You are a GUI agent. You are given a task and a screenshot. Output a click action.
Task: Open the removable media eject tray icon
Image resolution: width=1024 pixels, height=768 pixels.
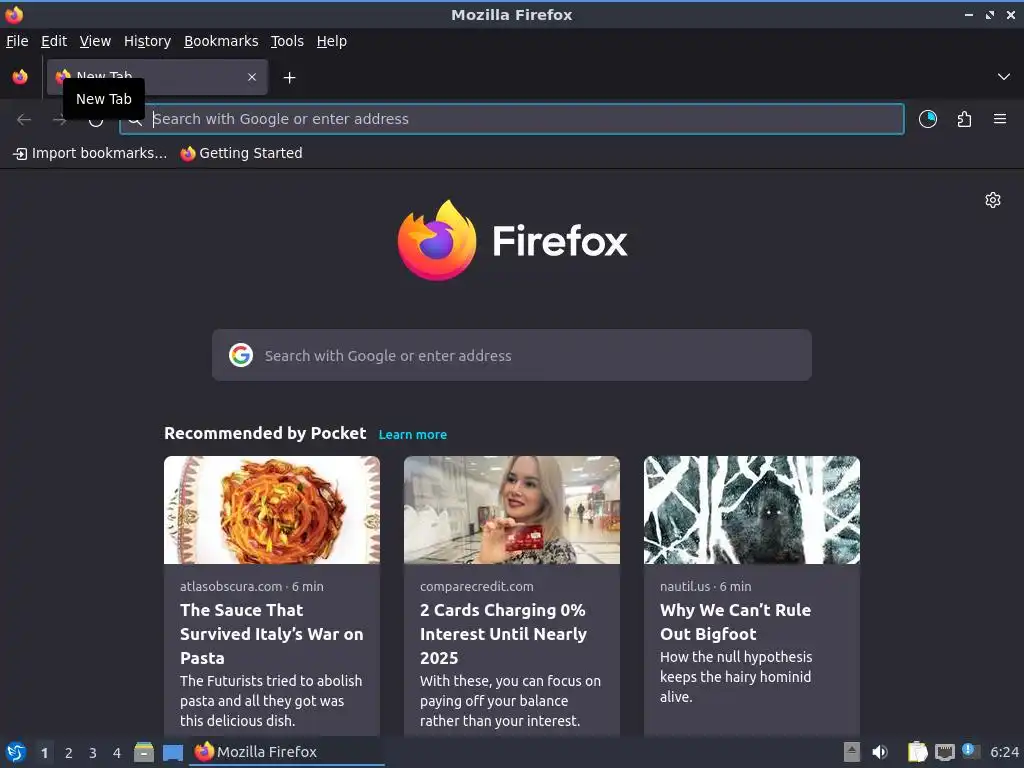point(852,752)
